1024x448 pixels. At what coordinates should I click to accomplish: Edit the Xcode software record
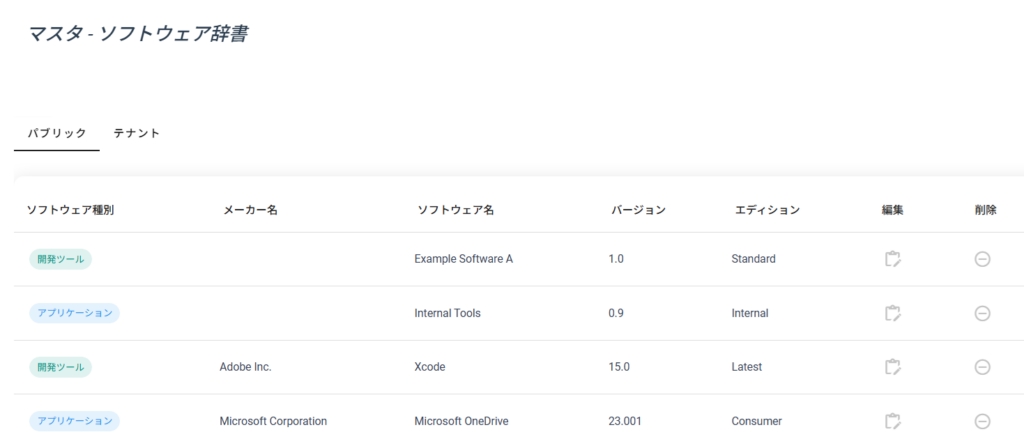(893, 367)
